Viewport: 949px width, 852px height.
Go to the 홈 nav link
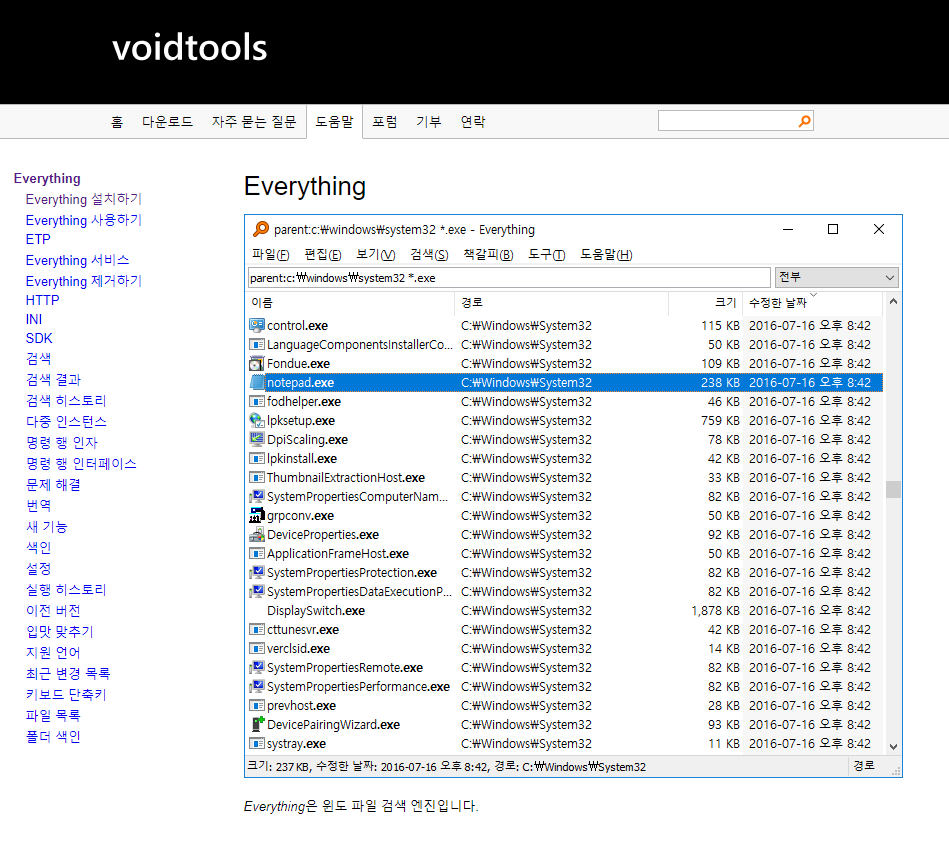(117, 122)
